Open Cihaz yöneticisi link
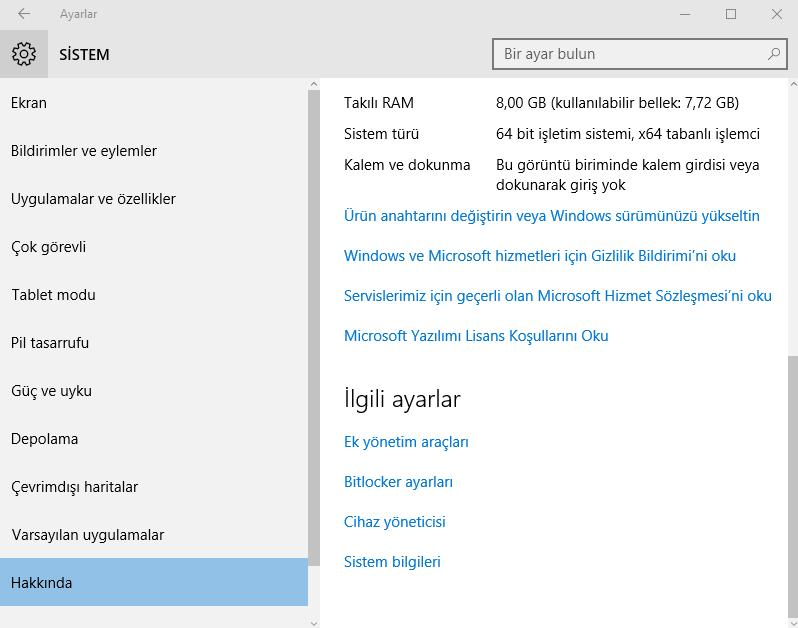The height and width of the screenshot is (628, 798). tap(394, 522)
